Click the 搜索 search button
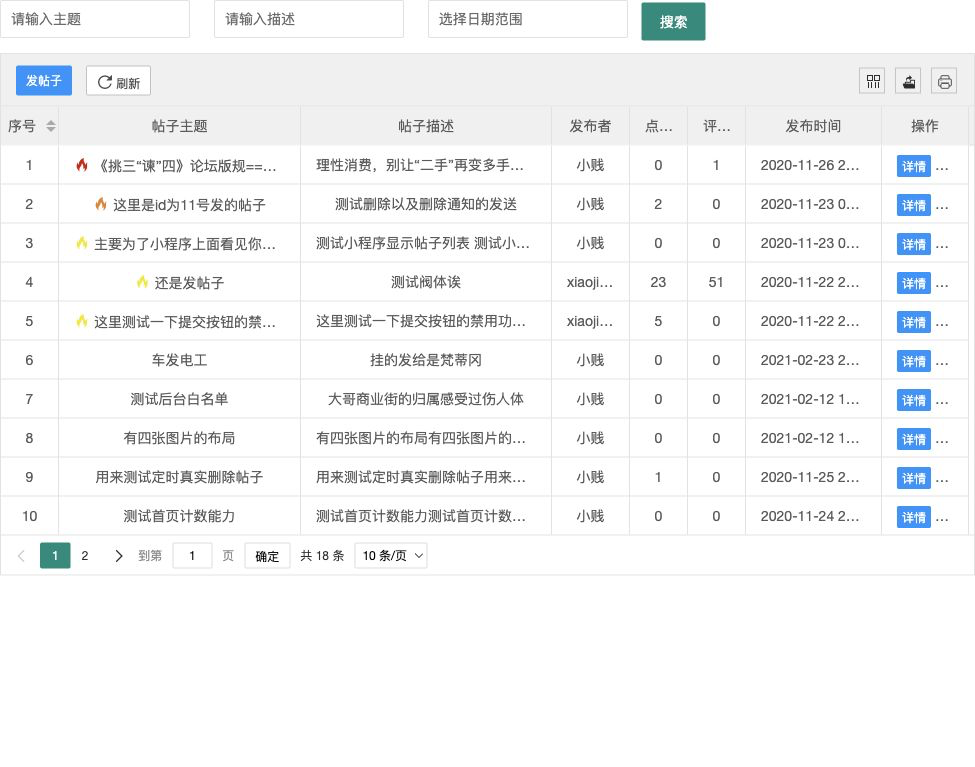 click(x=673, y=22)
